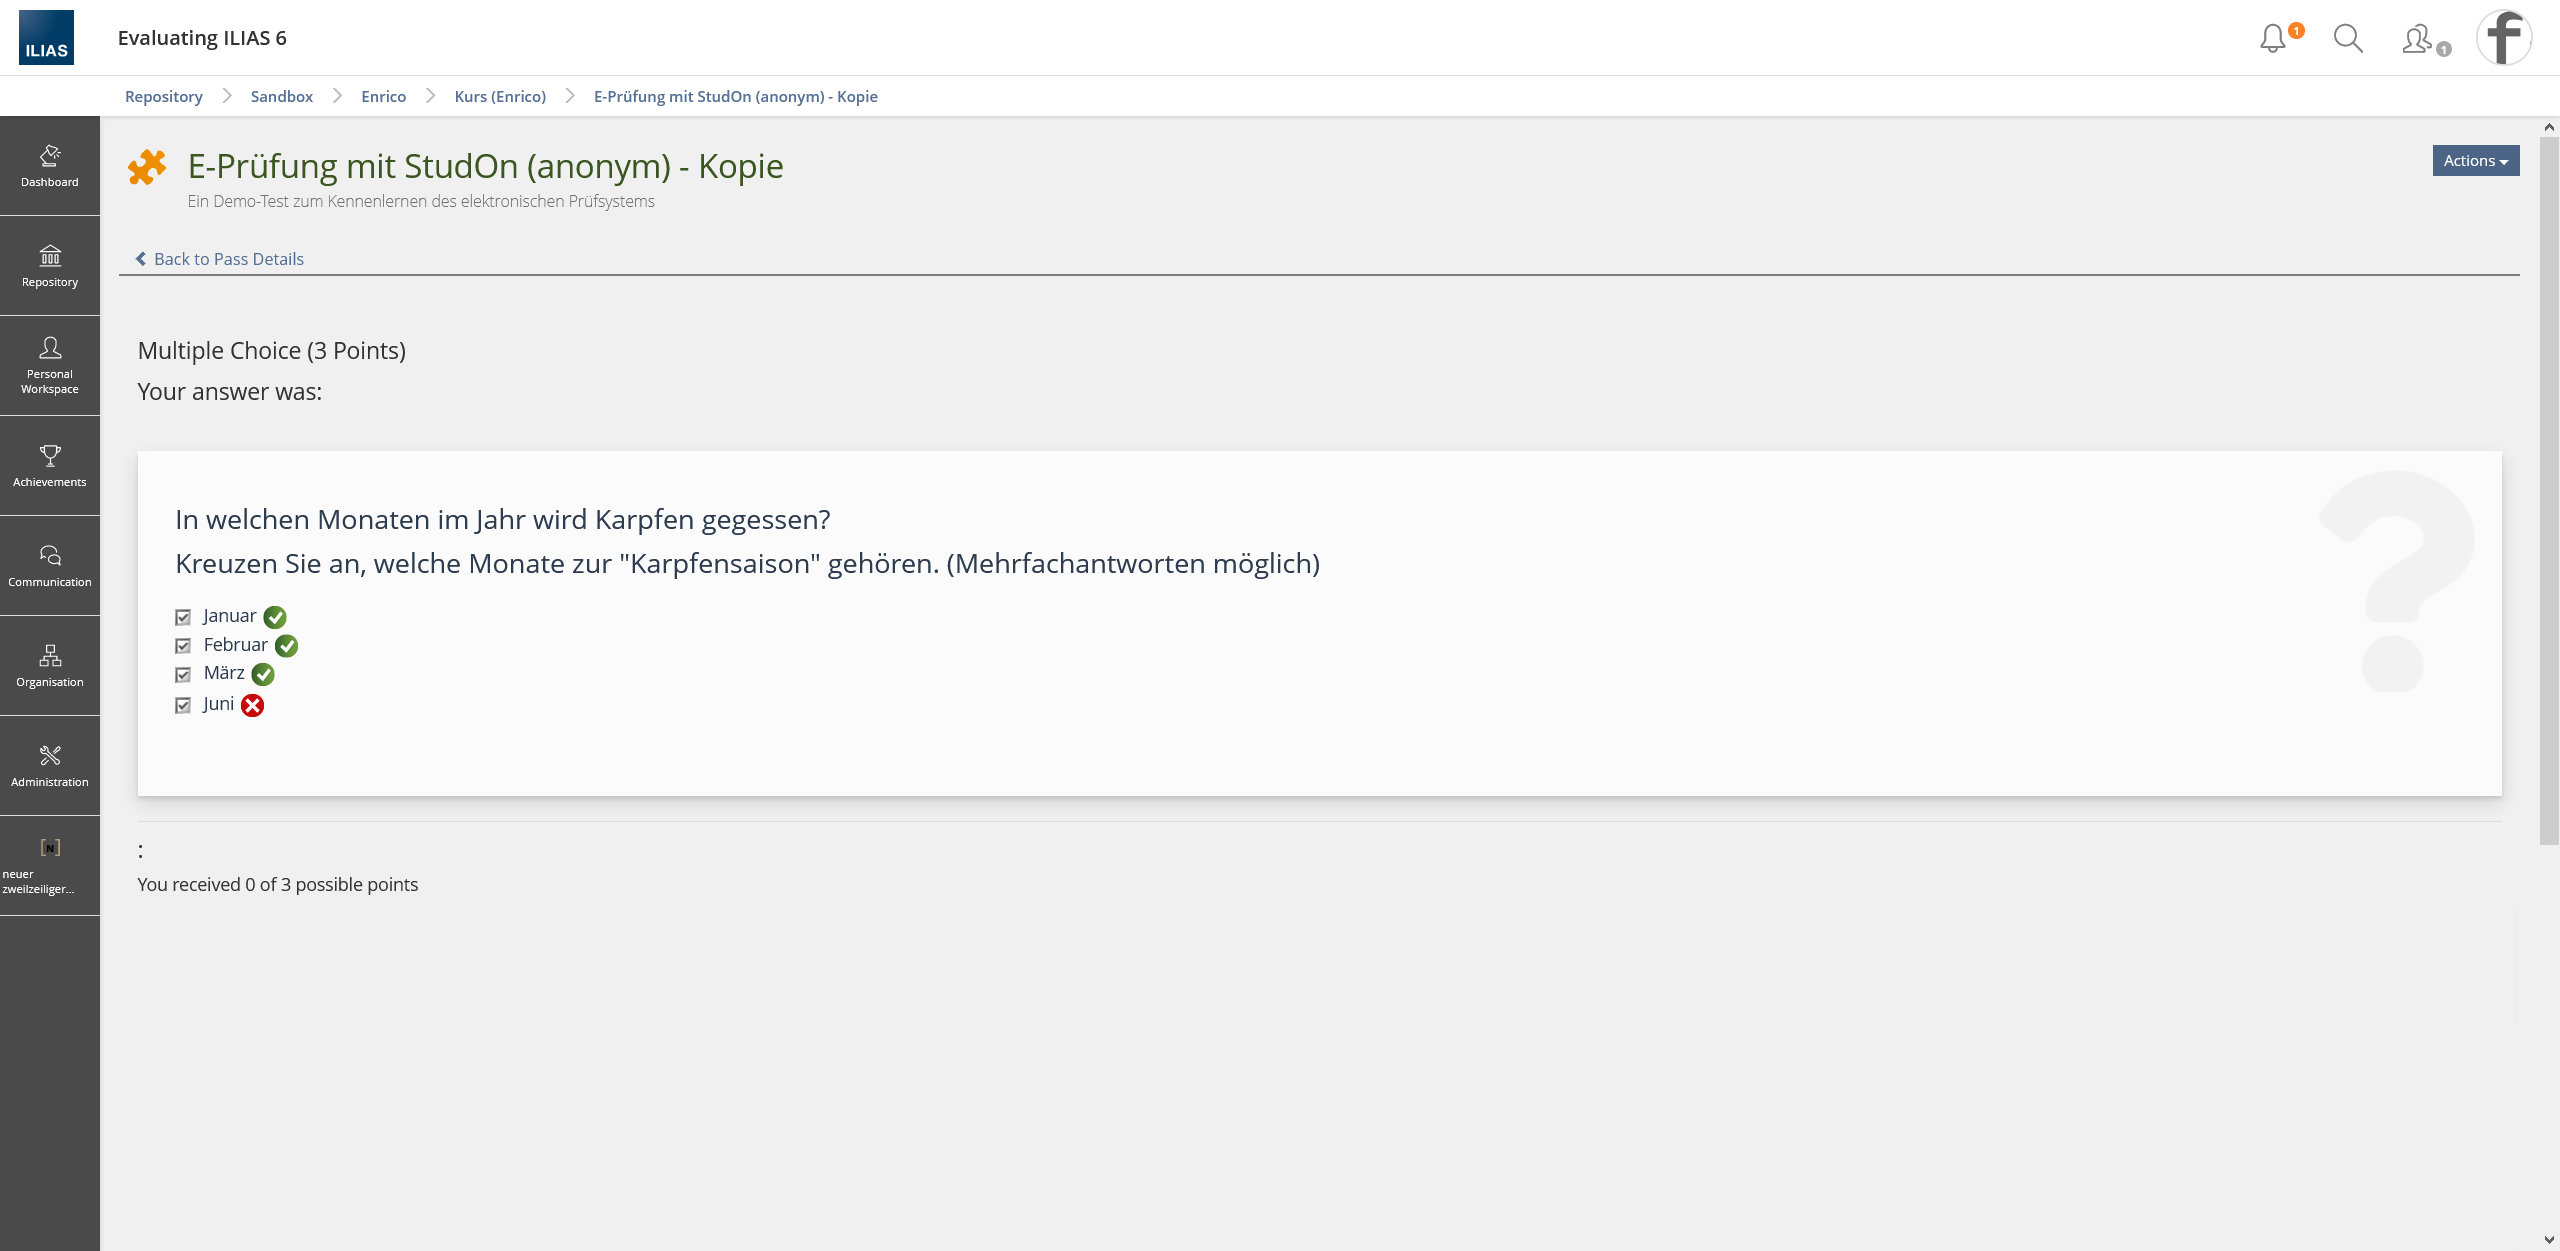The height and width of the screenshot is (1251, 2560).
Task: Click the ILIAS logo
Action: click(x=46, y=38)
